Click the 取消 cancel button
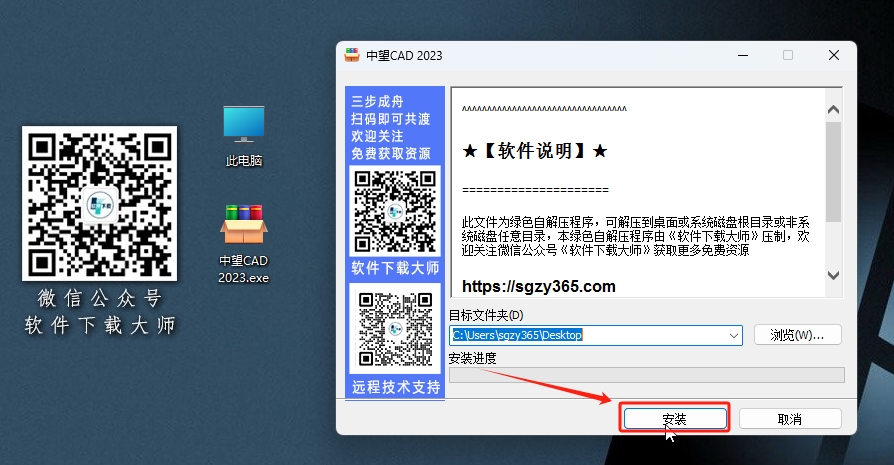This screenshot has width=894, height=465. pyautogui.click(x=790, y=419)
